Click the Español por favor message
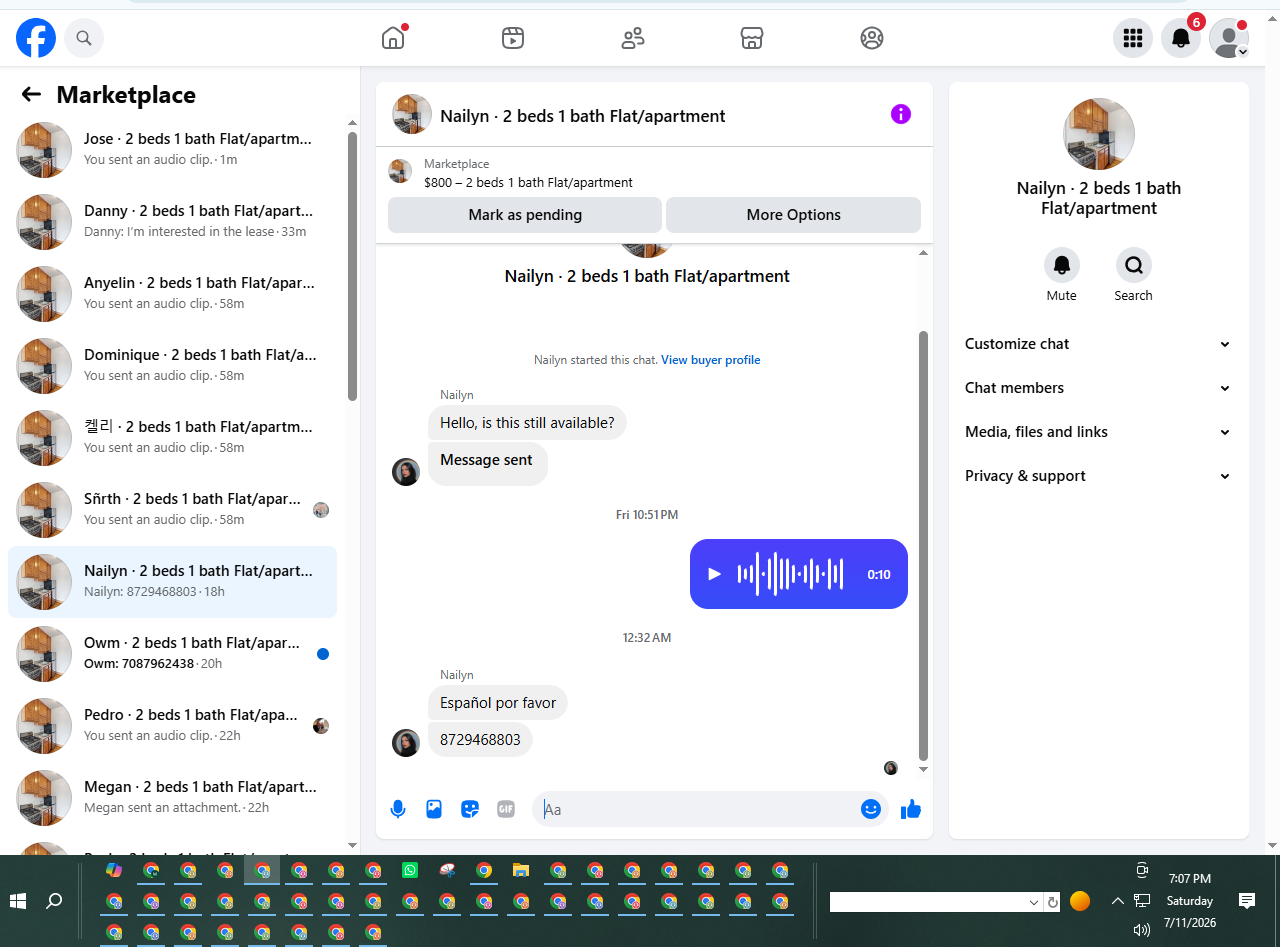This screenshot has width=1280, height=947. point(498,703)
